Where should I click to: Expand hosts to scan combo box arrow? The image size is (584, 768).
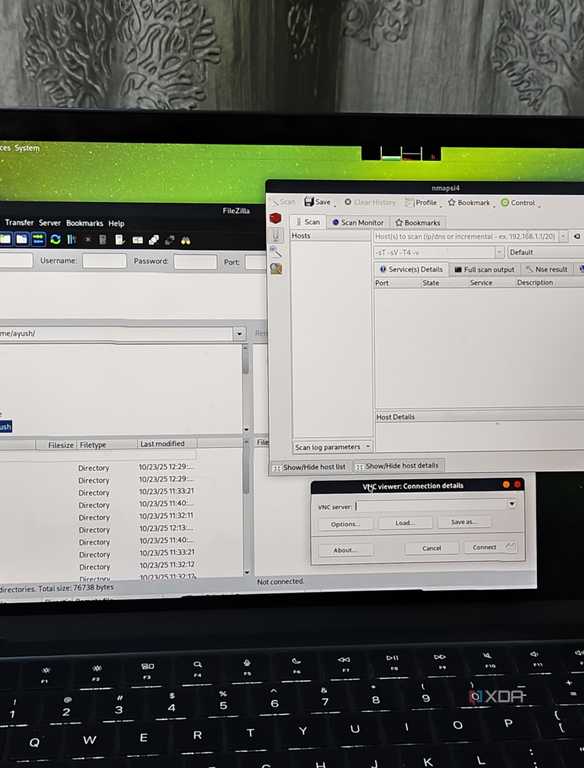[x=563, y=237]
